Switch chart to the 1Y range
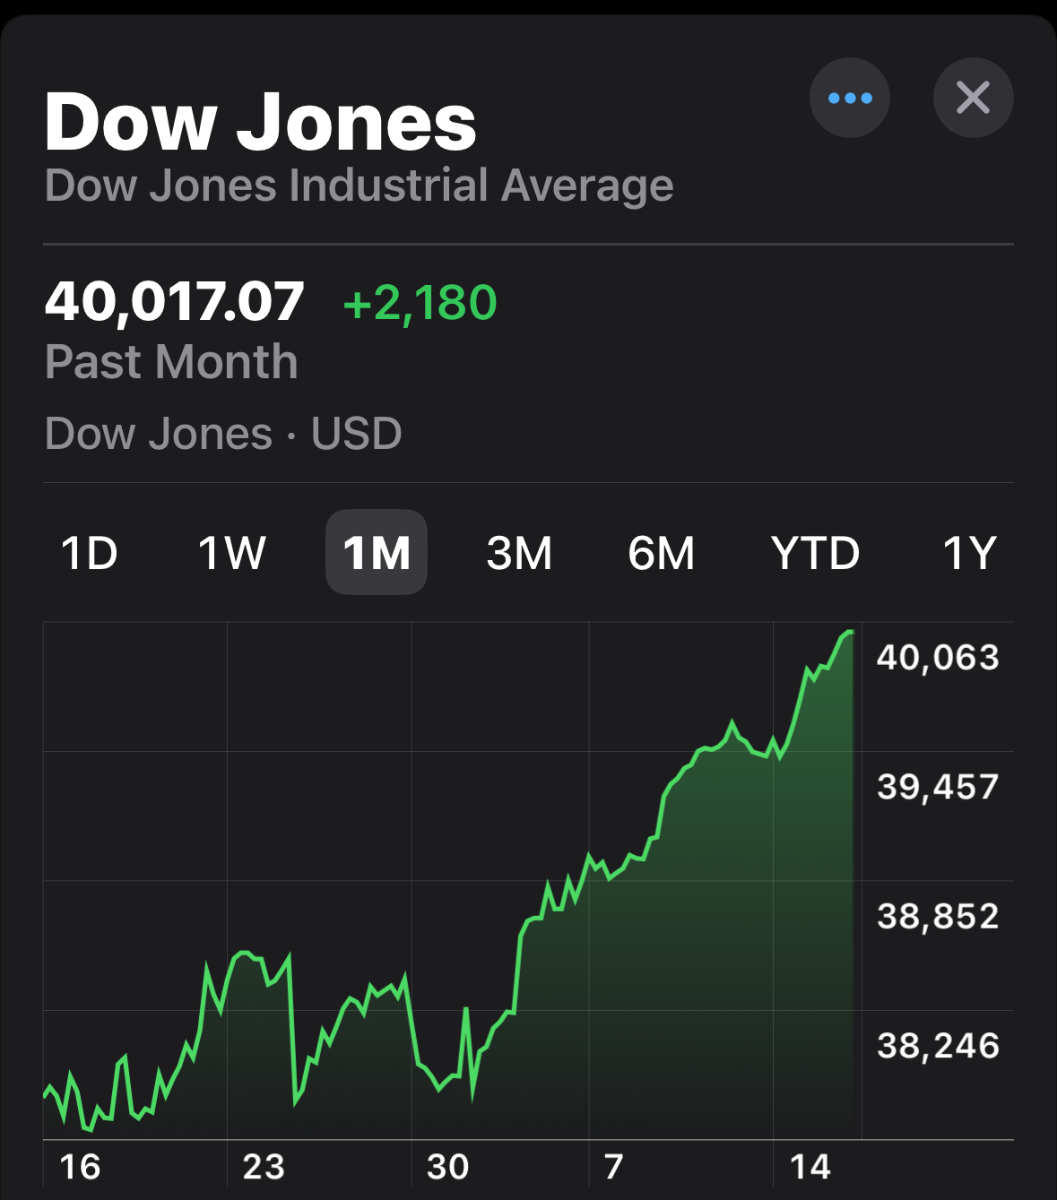Screen dimensions: 1057x1200 [970, 553]
